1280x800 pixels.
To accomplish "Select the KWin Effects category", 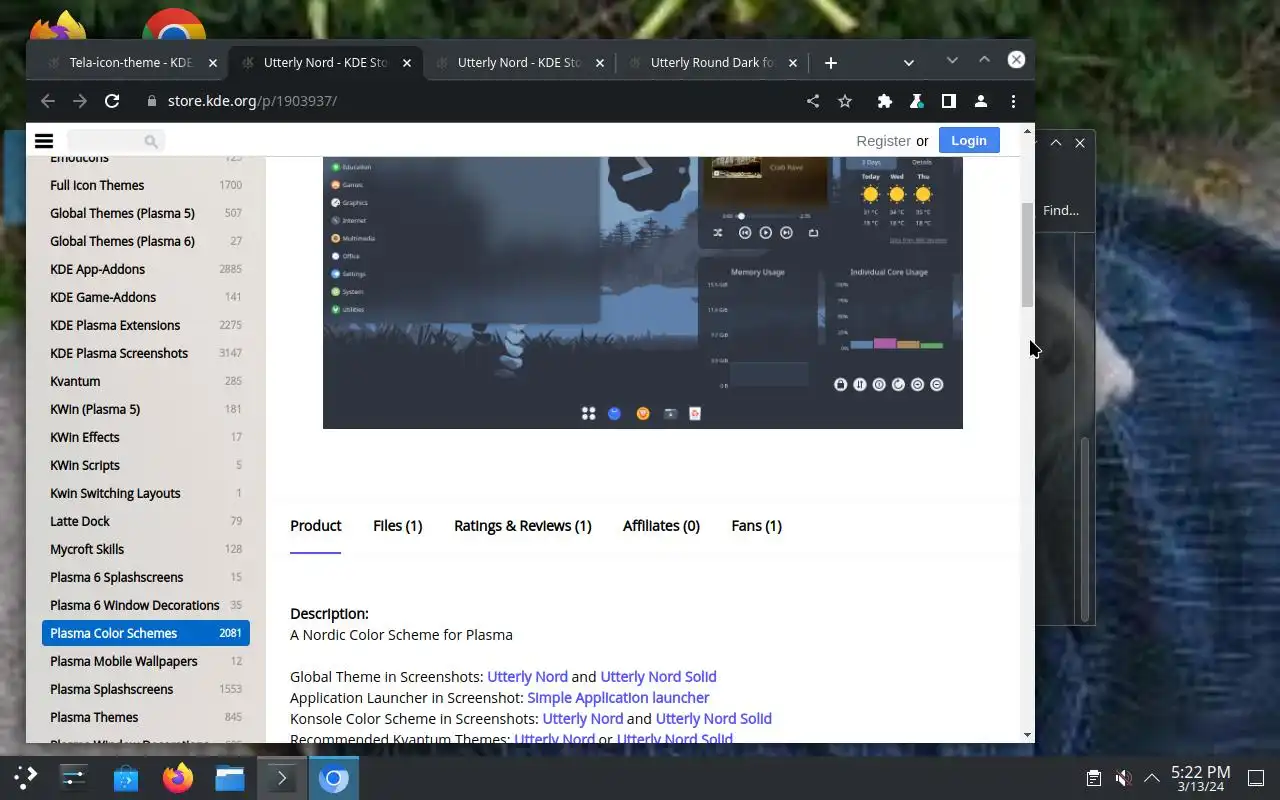I will 146,437.
